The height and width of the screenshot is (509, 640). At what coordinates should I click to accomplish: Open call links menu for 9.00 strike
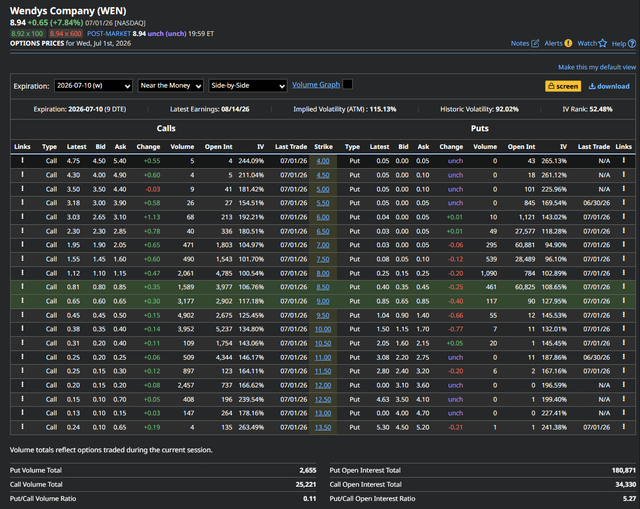point(22,301)
